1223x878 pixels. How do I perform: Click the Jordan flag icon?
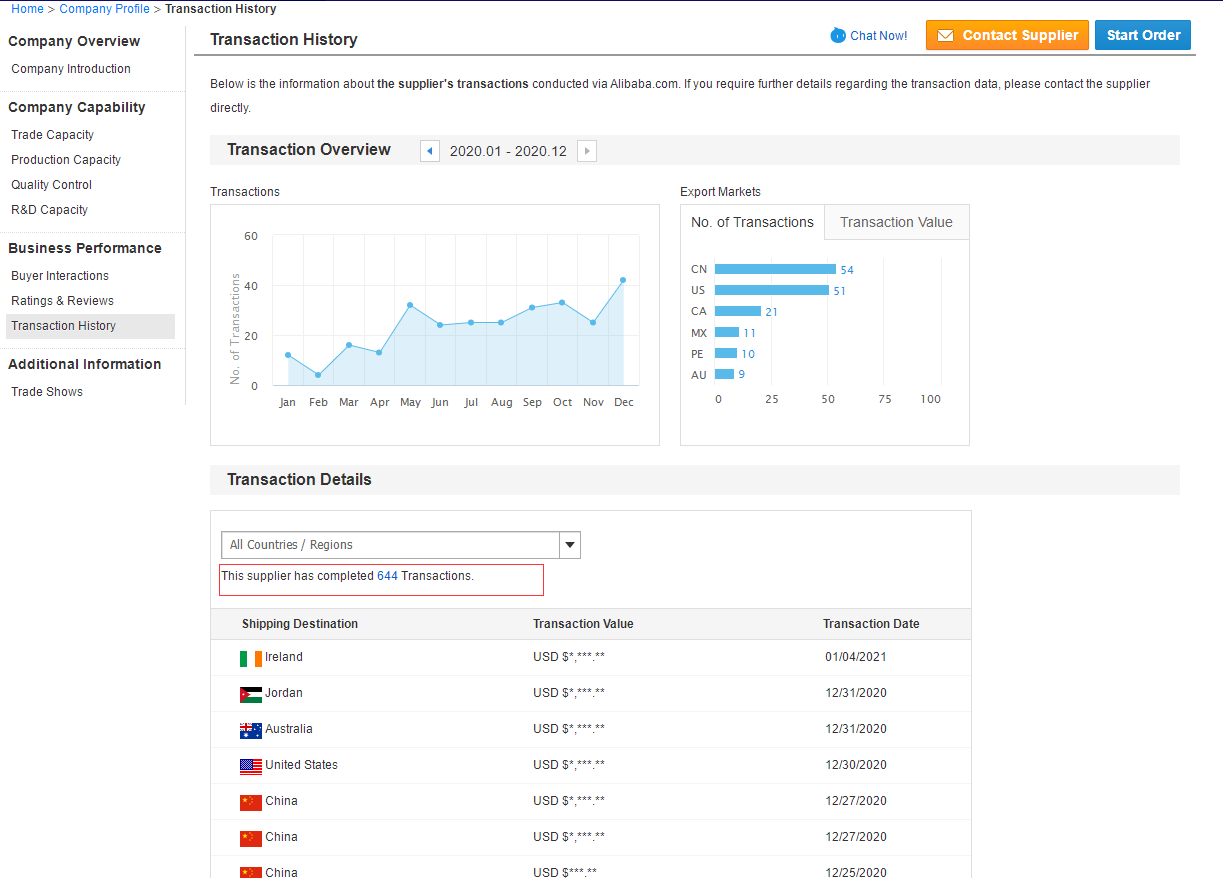250,694
